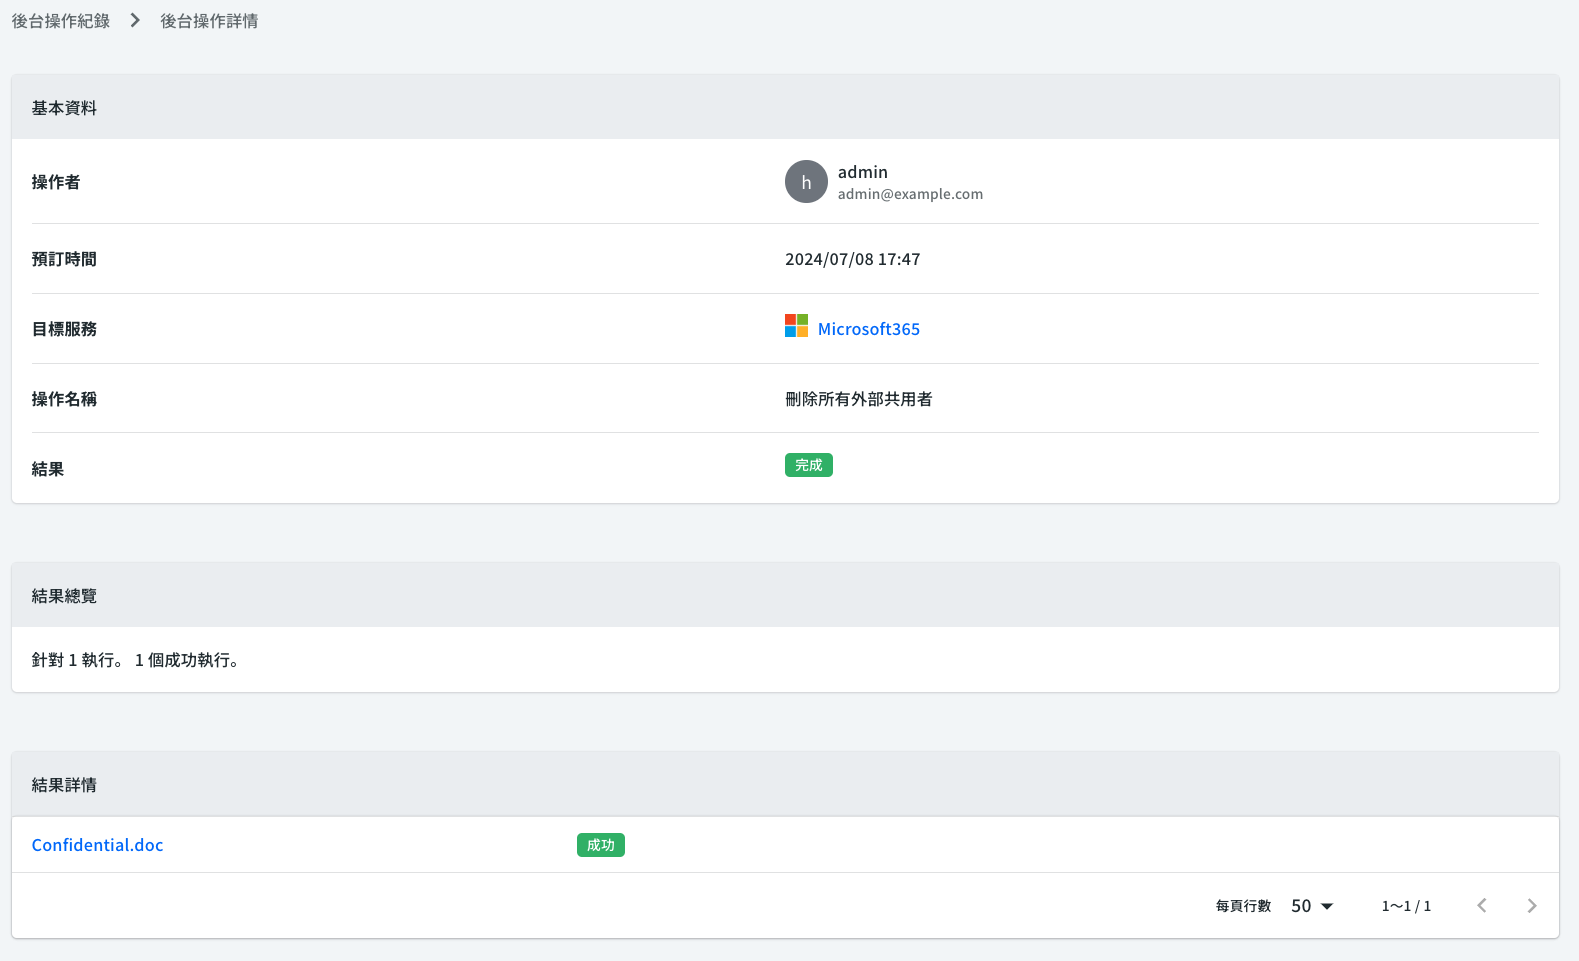Click the 預訂時間 row label

coord(64,259)
